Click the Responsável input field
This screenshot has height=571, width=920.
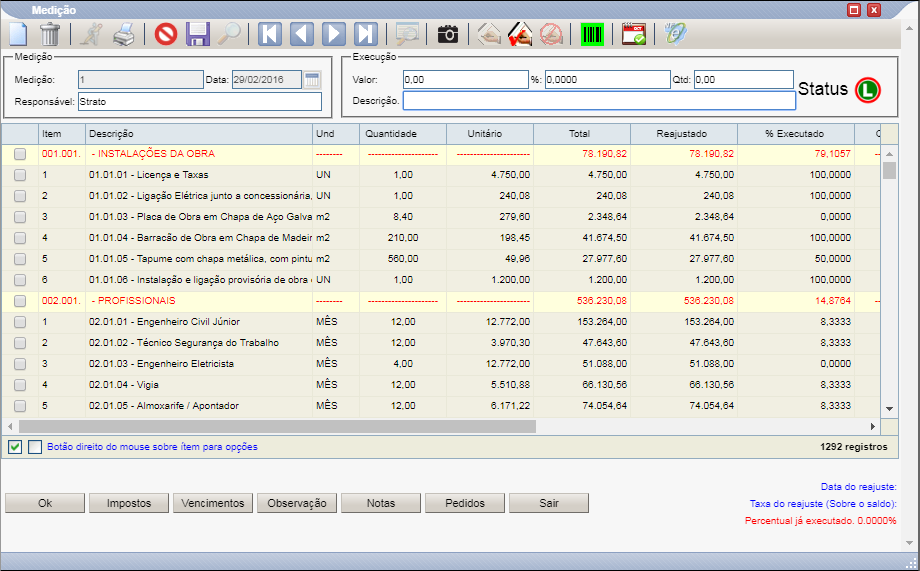[x=200, y=102]
